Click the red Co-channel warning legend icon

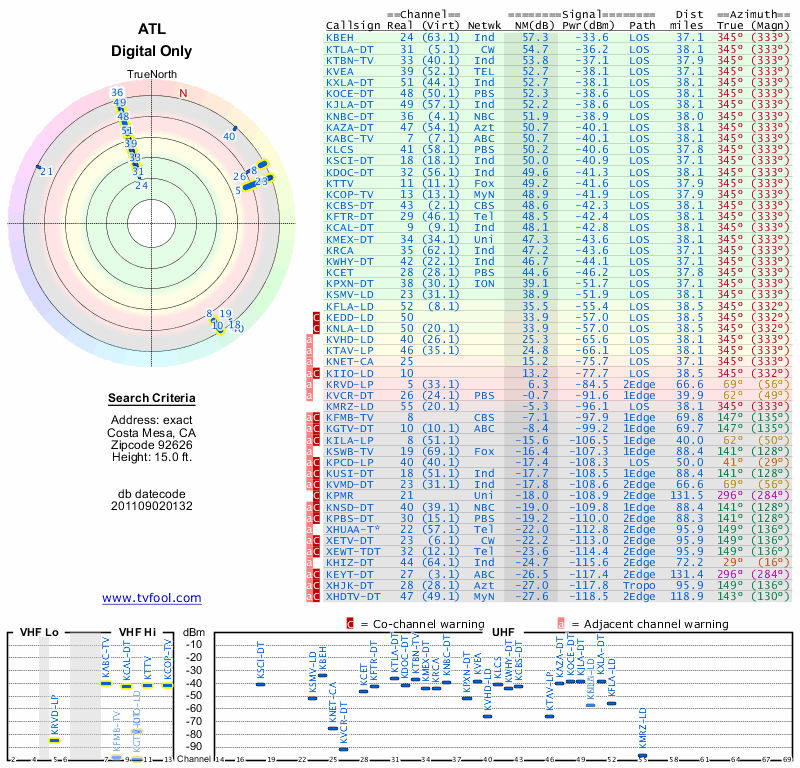pos(350,624)
